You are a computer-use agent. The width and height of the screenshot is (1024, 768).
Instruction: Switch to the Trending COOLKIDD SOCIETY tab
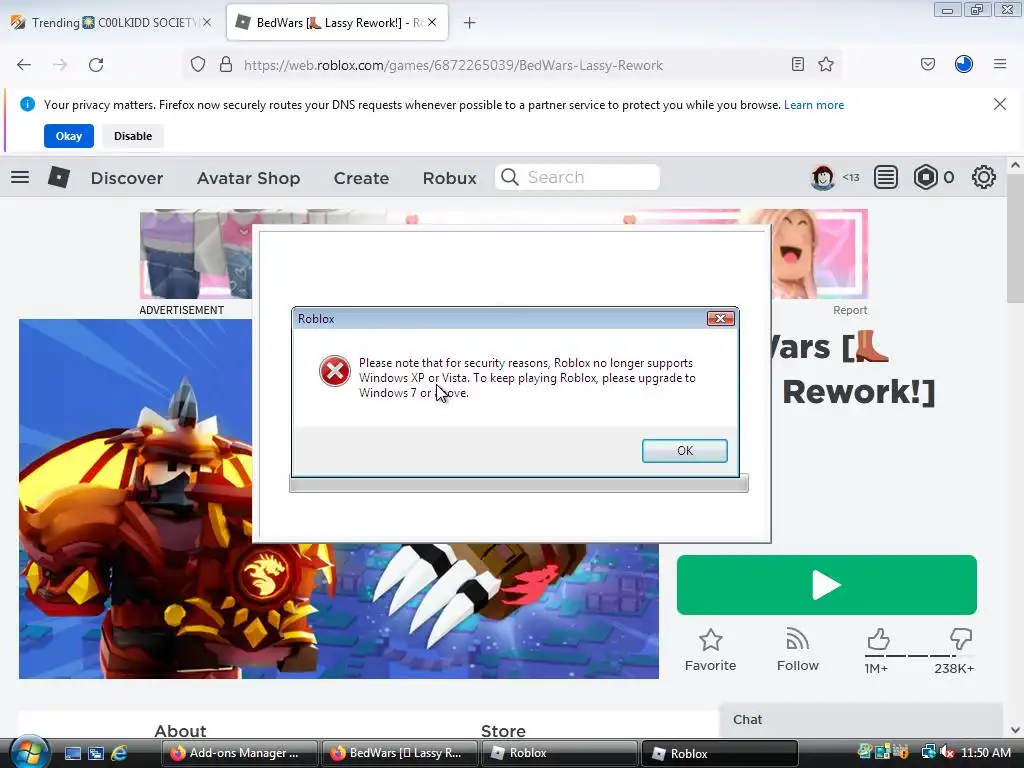pos(111,23)
